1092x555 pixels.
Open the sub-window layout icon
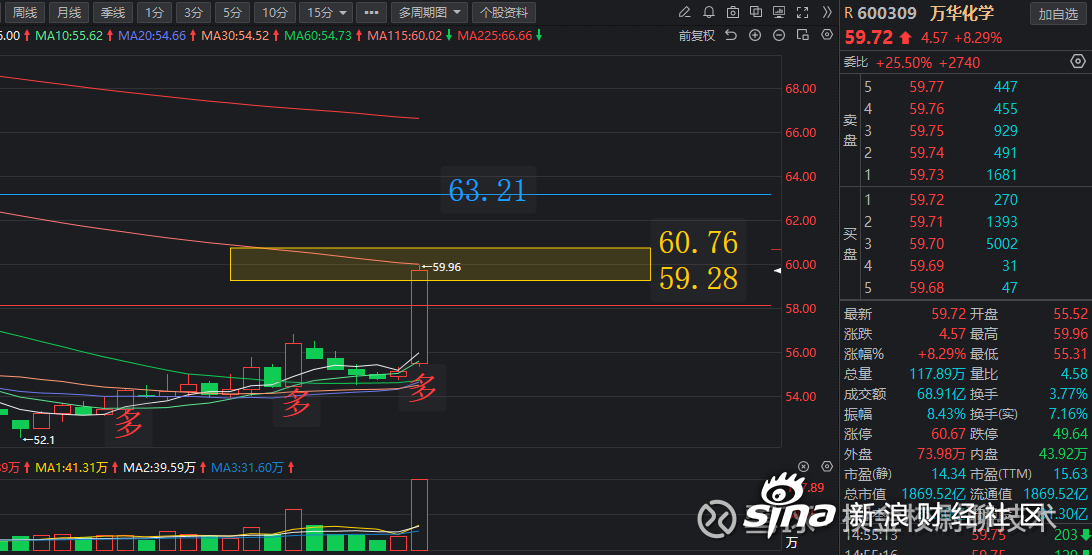point(802,36)
